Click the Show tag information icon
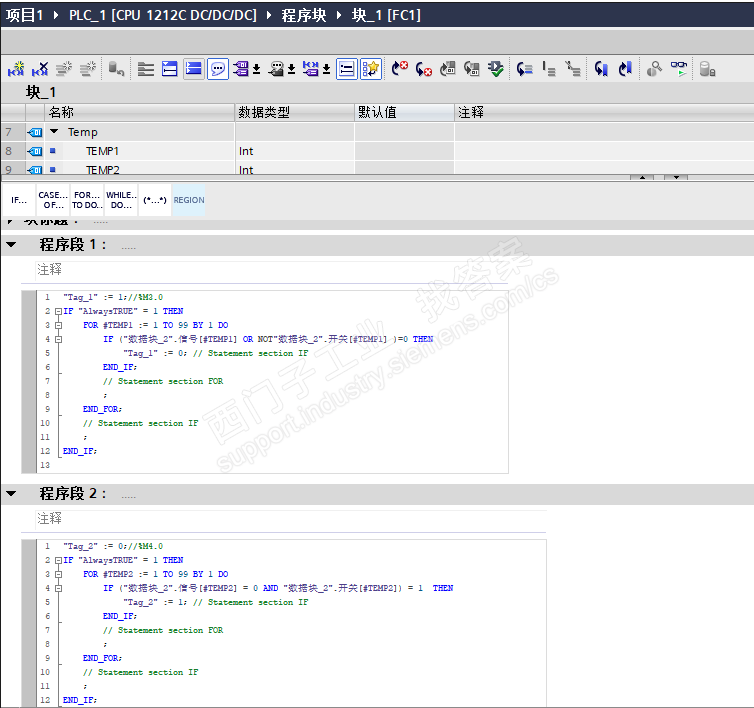 coord(276,69)
